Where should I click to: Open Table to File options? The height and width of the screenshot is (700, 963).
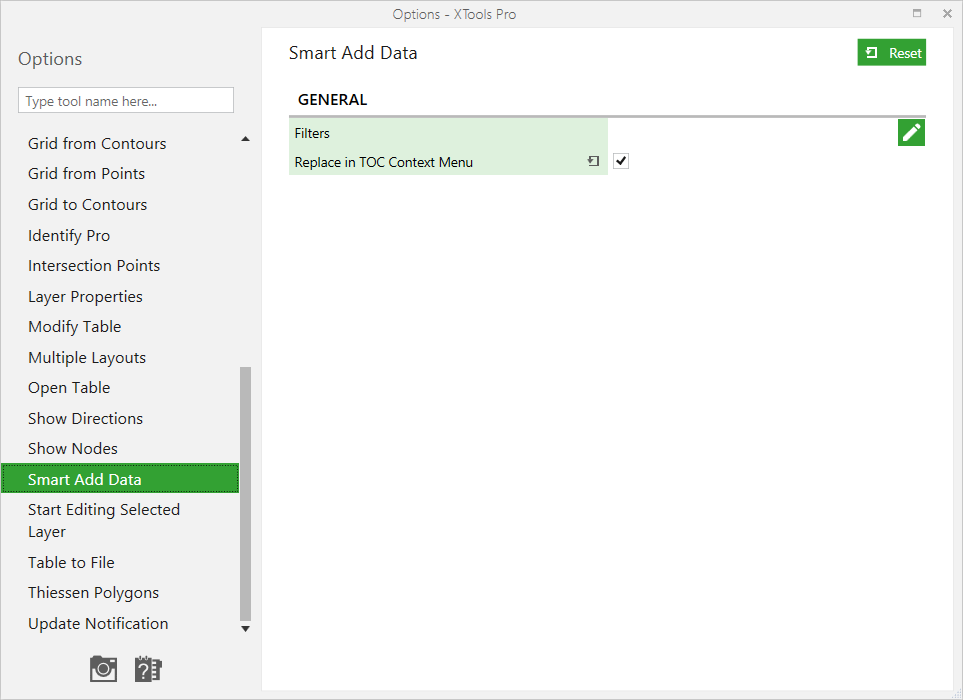[x=71, y=562]
